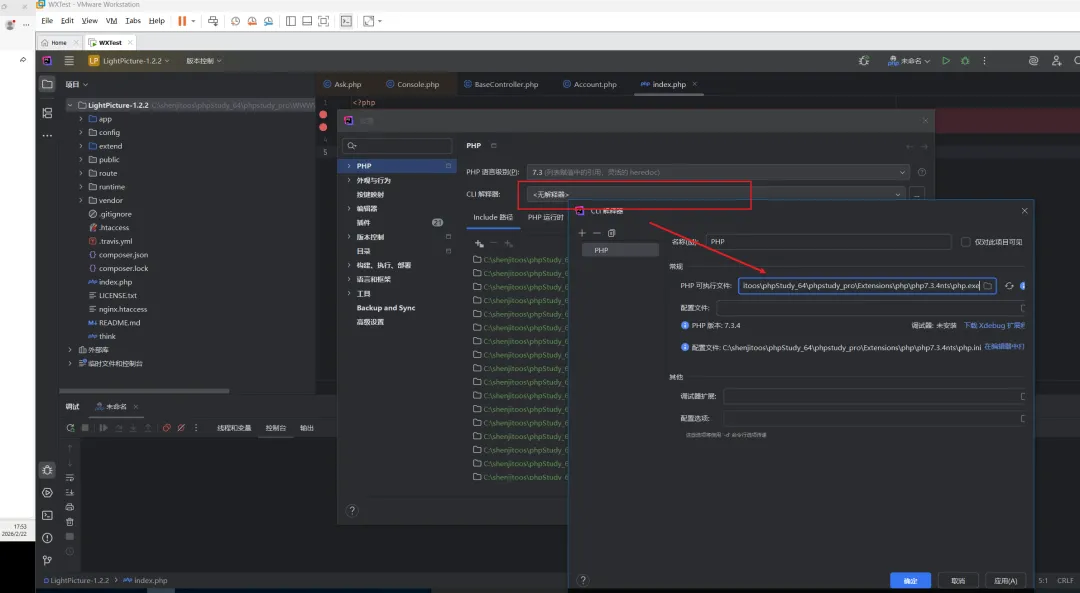
Task: Click the clear all trash icon in console
Action: pyautogui.click(x=70, y=521)
